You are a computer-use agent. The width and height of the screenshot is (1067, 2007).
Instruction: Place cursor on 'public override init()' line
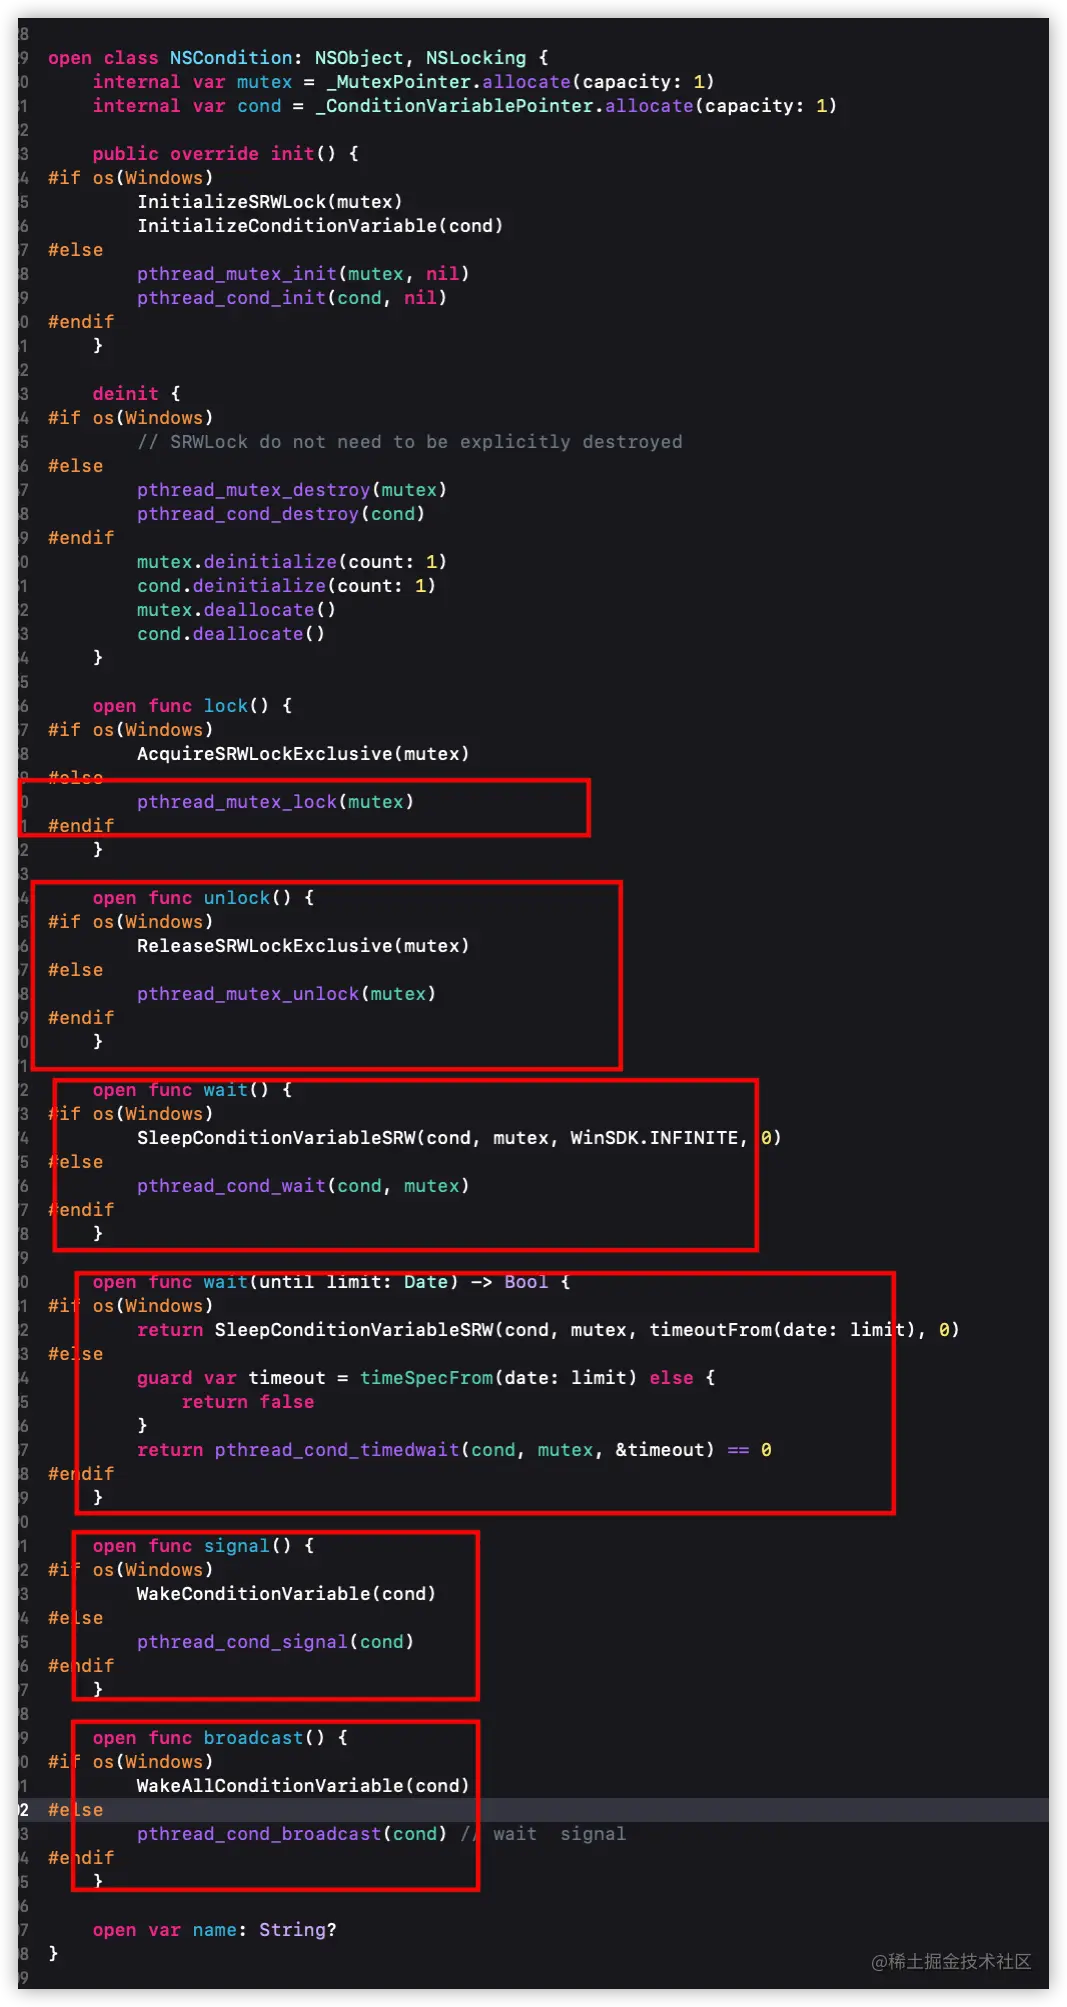(x=225, y=154)
